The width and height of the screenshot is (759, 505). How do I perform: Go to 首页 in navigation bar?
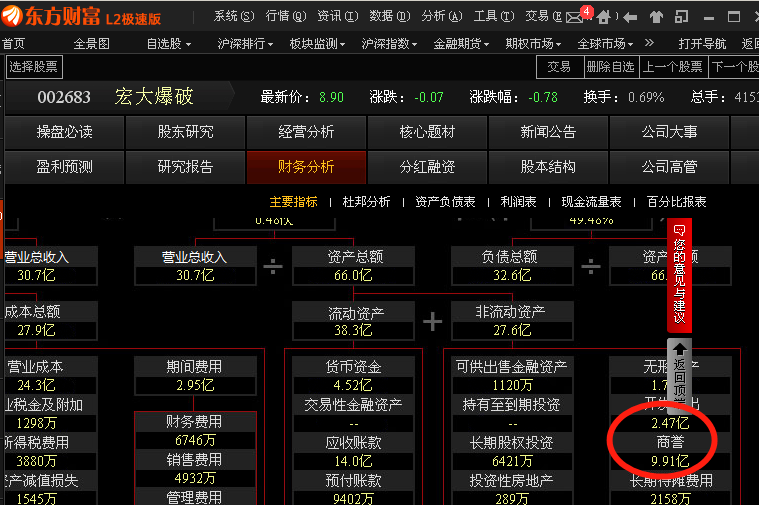[x=13, y=44]
